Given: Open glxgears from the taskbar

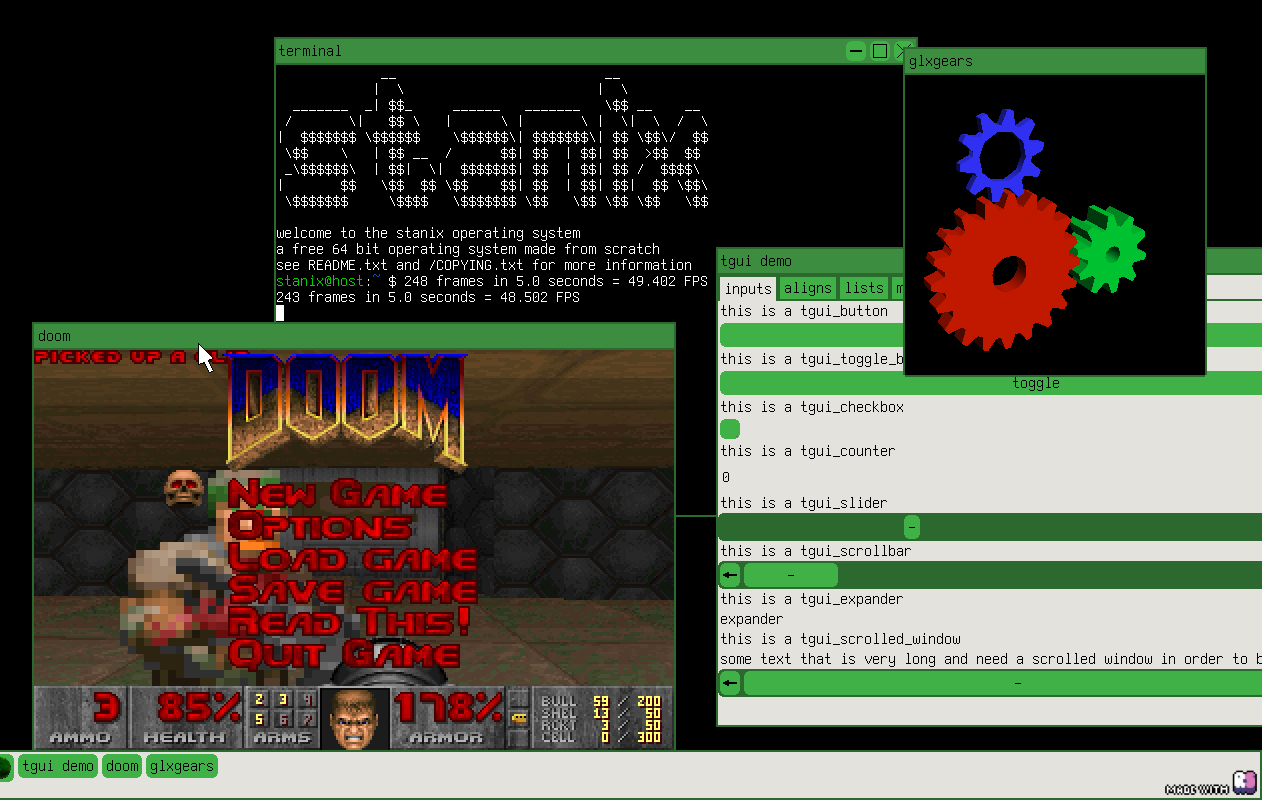Looking at the screenshot, I should pyautogui.click(x=182, y=767).
